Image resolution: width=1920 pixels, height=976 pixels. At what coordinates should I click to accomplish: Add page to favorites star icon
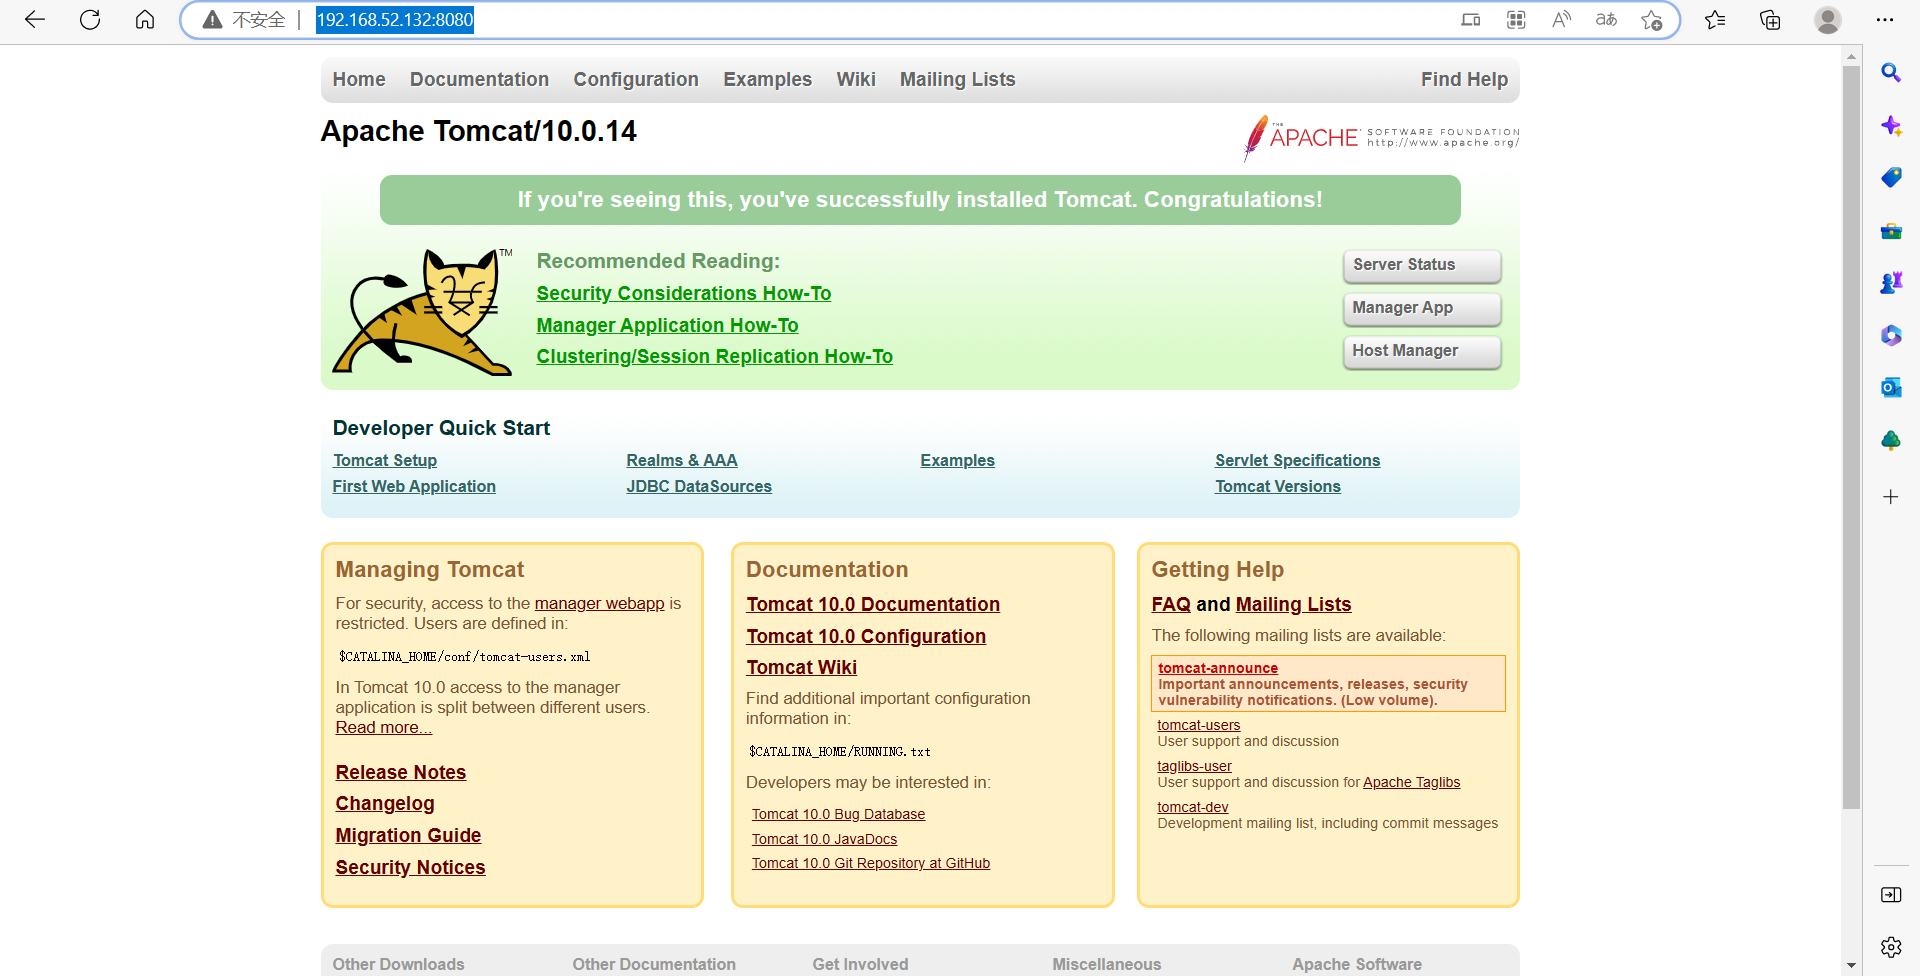click(1651, 20)
